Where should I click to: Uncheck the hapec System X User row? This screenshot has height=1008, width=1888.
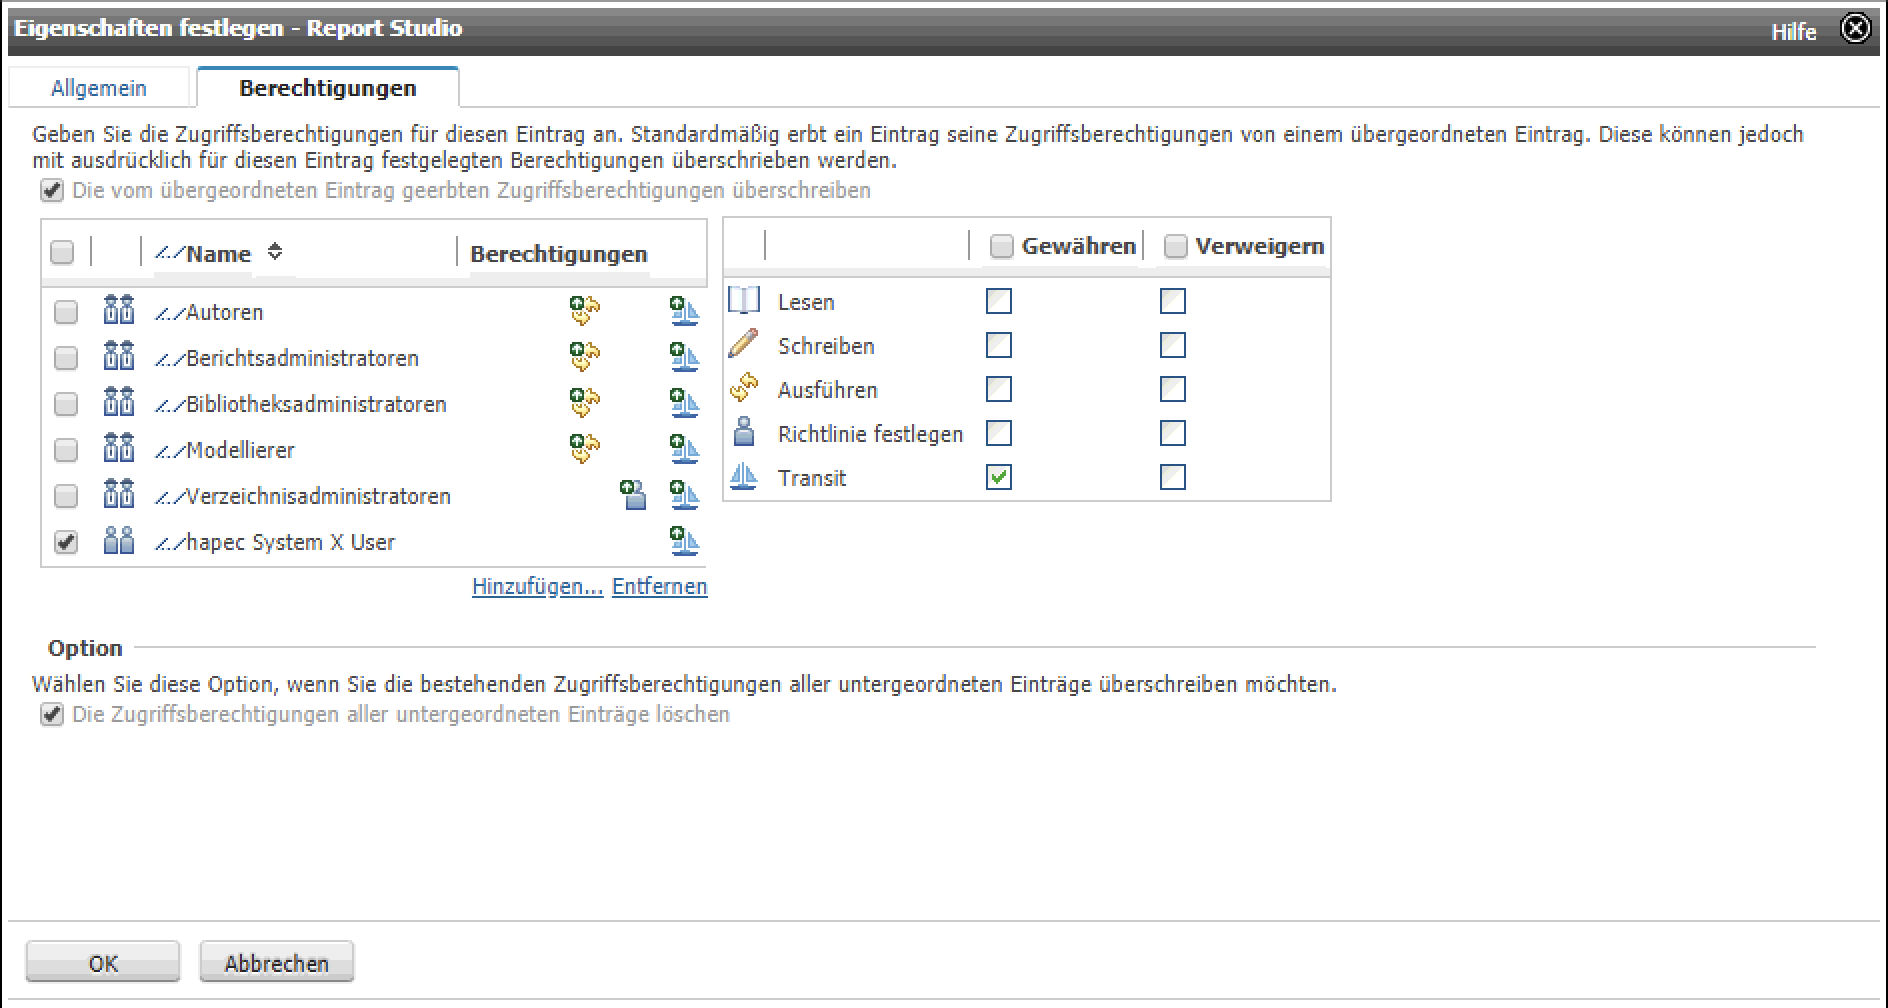(x=66, y=542)
